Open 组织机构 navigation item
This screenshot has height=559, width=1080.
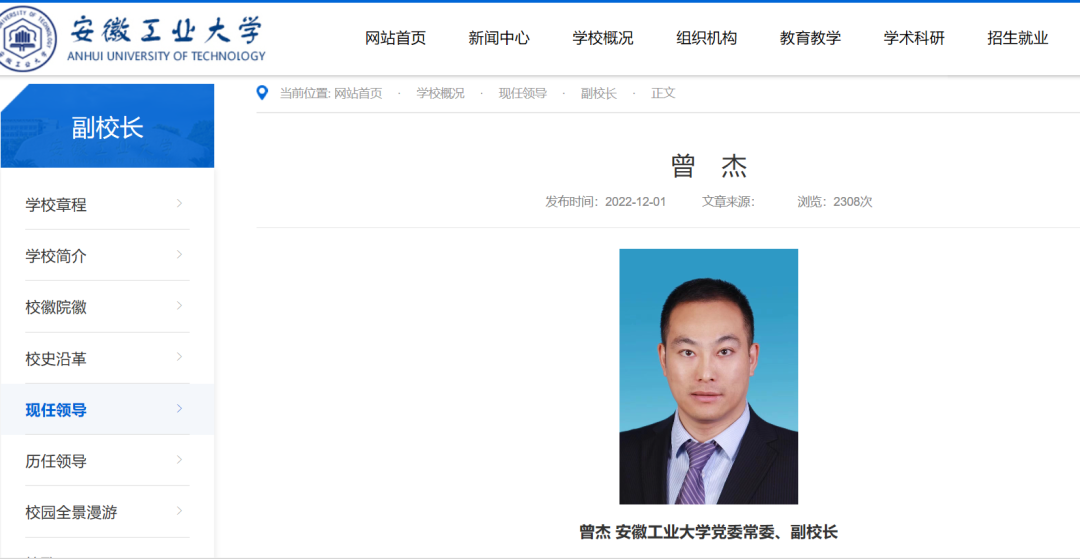click(707, 39)
